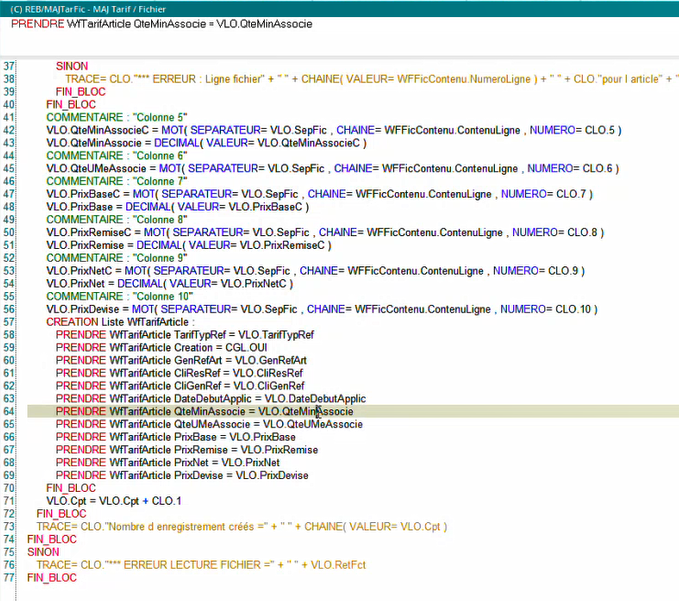This screenshot has width=679, height=601.
Task: Select VLO.PrixNet = DECIMAL line 54
Action: click(170, 284)
